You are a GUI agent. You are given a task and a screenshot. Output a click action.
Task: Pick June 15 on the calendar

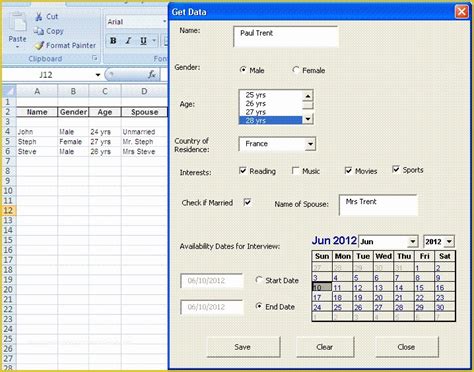pos(424,288)
